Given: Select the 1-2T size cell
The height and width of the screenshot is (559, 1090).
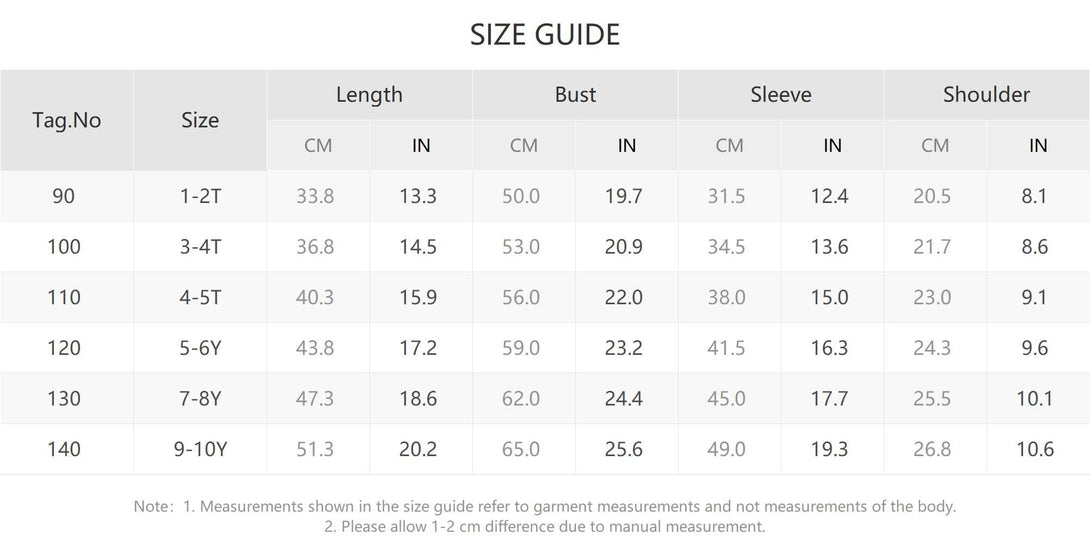Looking at the screenshot, I should [200, 196].
